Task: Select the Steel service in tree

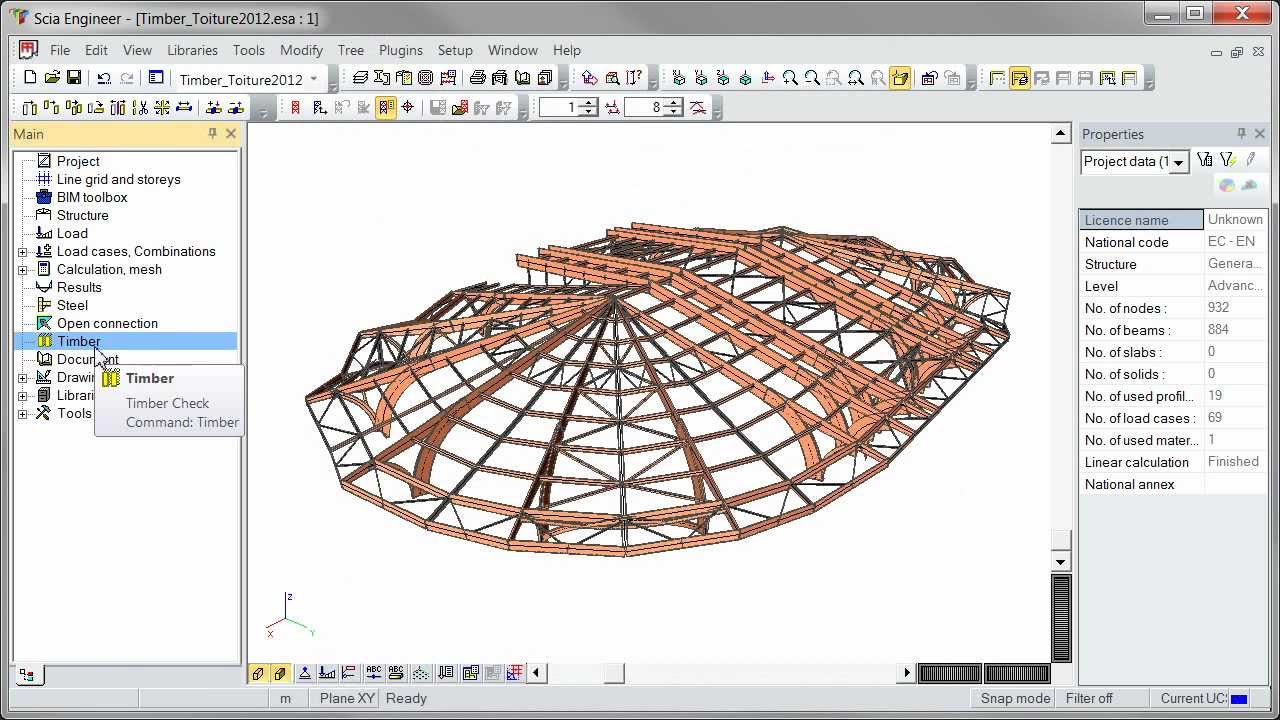Action: click(72, 305)
